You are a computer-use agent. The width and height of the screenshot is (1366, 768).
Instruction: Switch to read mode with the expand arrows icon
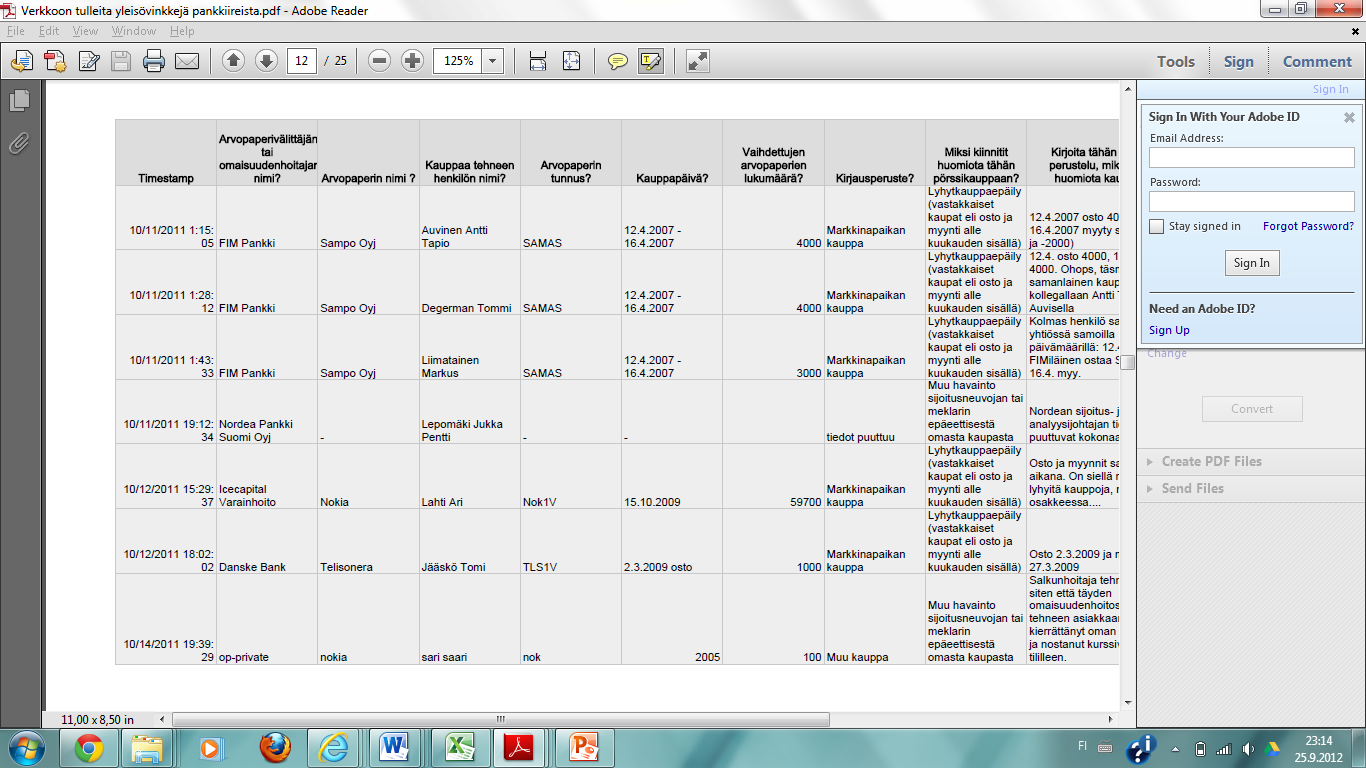pyautogui.click(x=698, y=62)
